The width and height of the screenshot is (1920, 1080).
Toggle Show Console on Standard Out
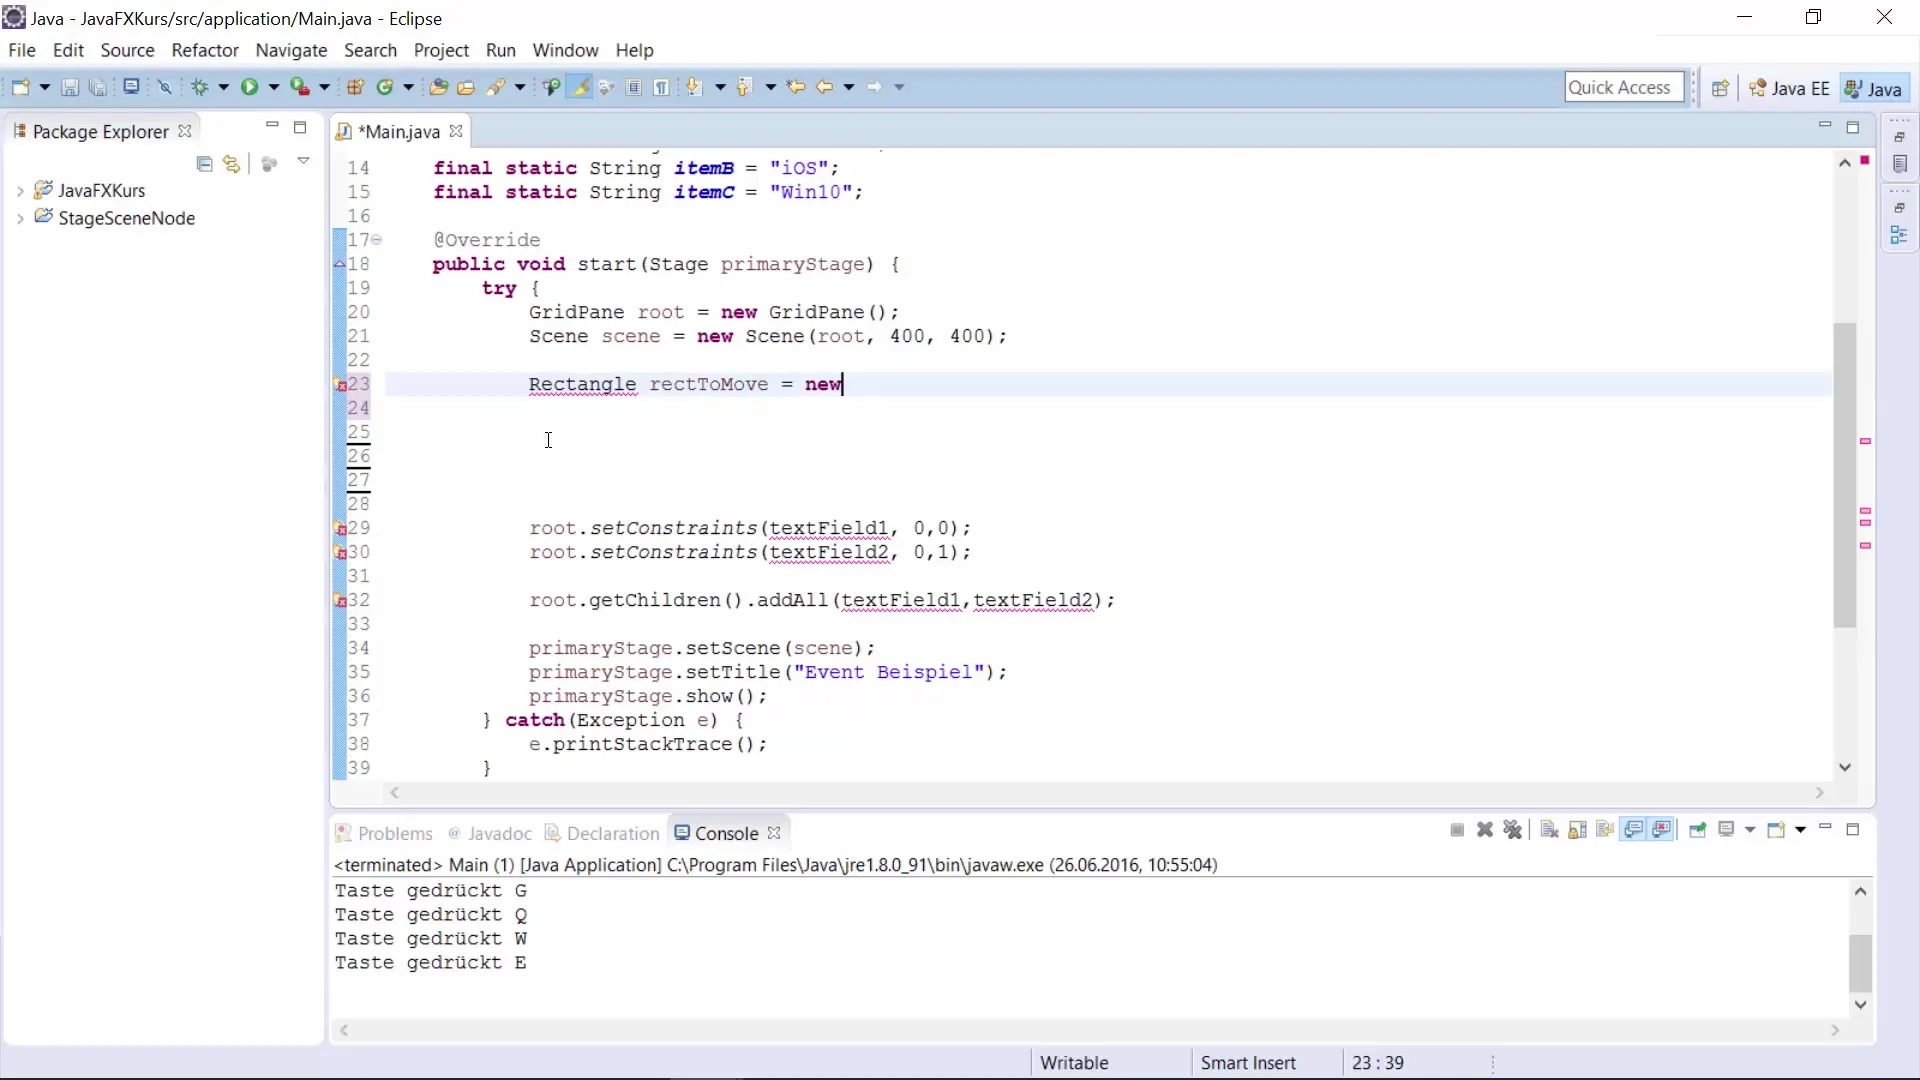1634,830
